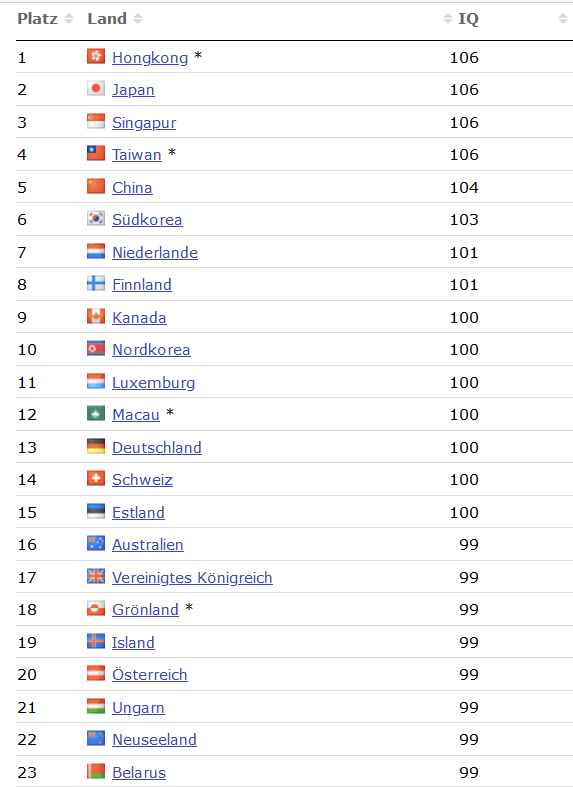Open the Niederlande link

tap(155, 252)
